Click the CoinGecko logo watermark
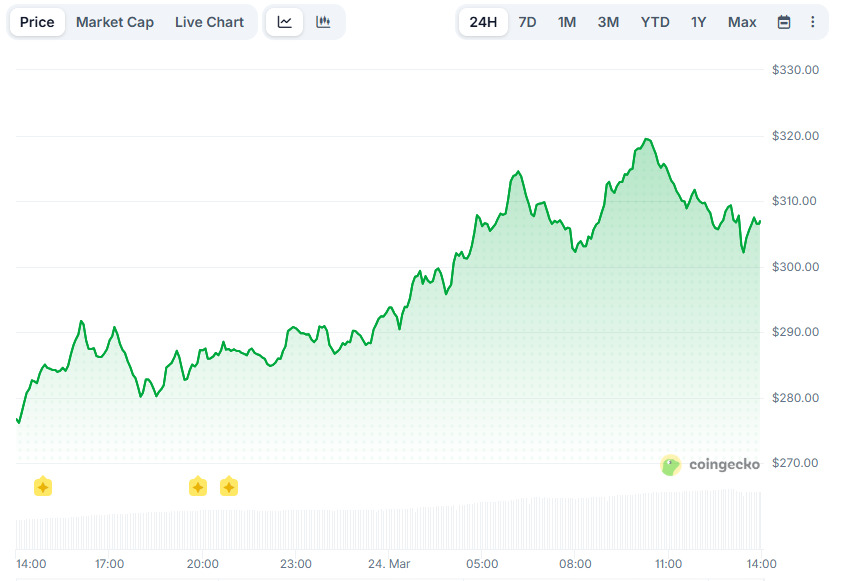This screenshot has width=842, height=581. click(x=710, y=465)
